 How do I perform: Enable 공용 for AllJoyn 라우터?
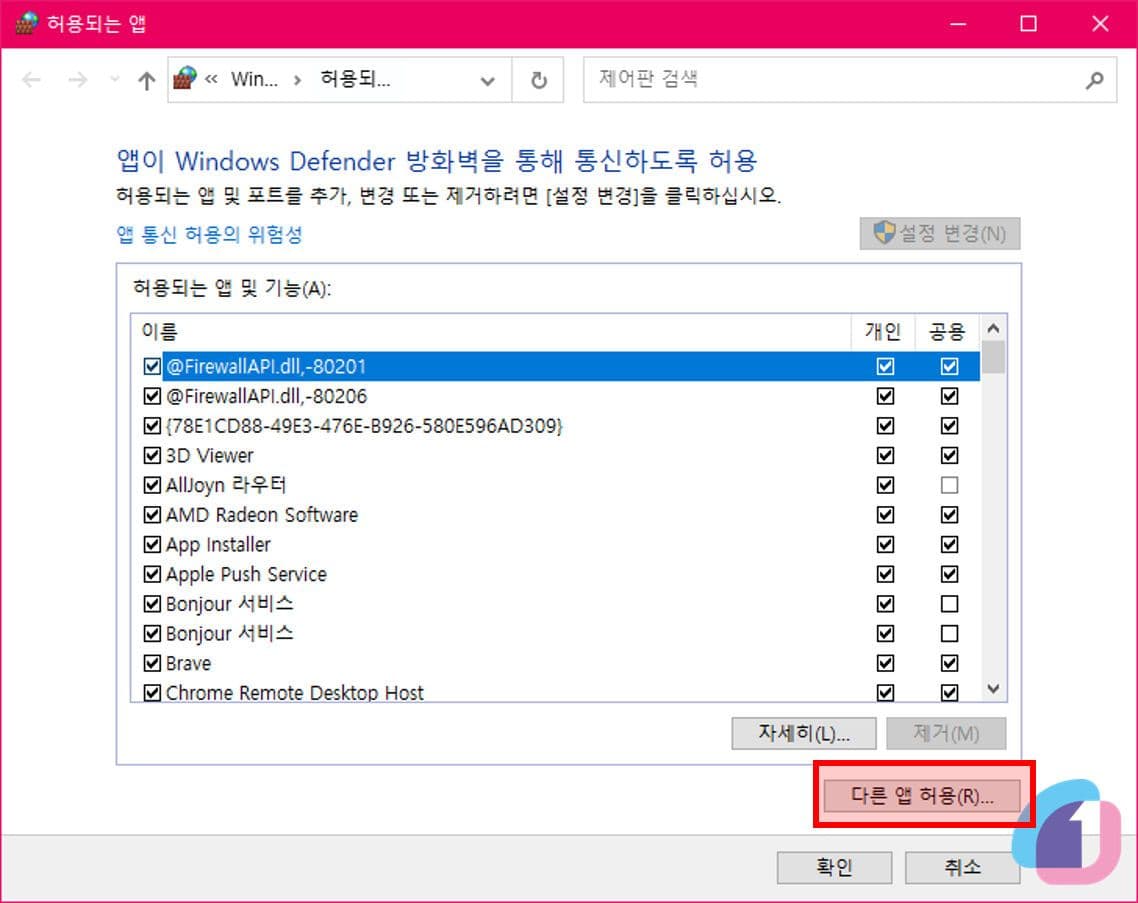point(949,485)
